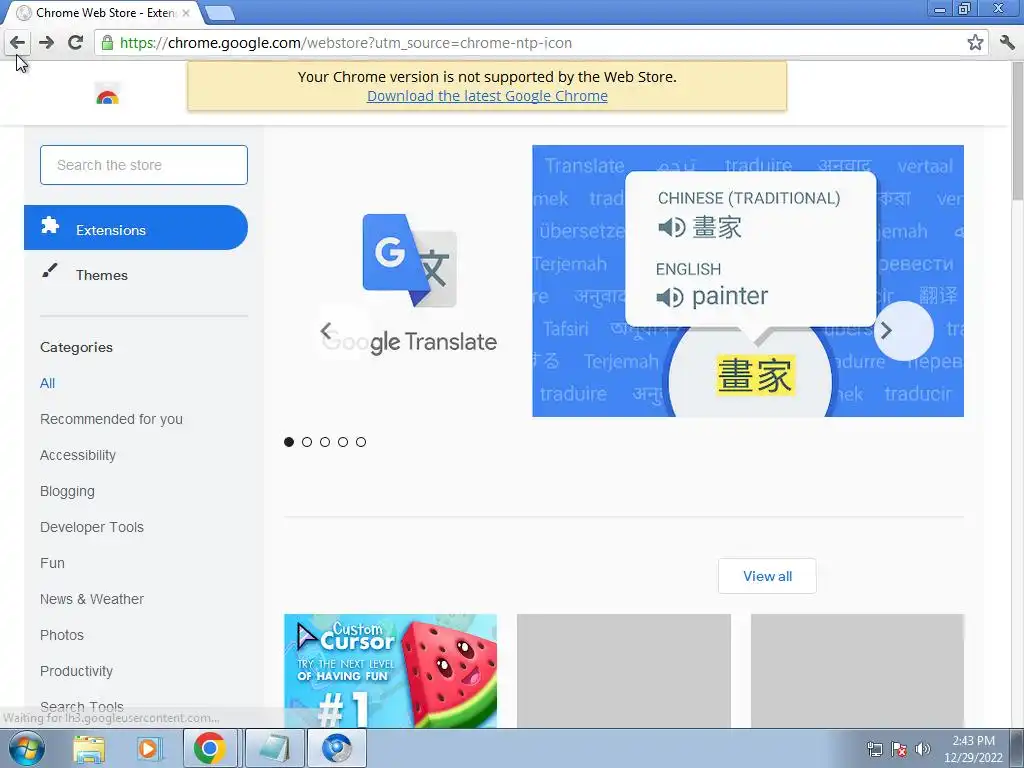
Task: Click the blue globe browser taskbar icon
Action: click(337, 749)
